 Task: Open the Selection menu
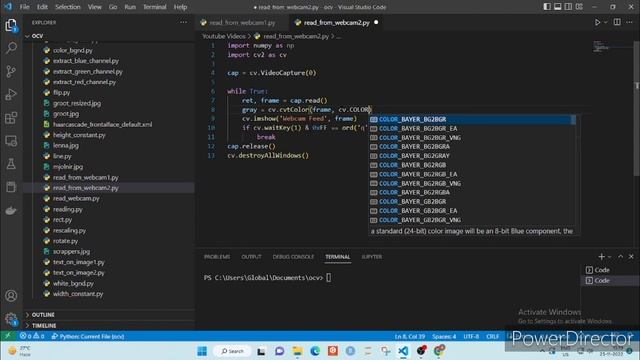coord(68,7)
